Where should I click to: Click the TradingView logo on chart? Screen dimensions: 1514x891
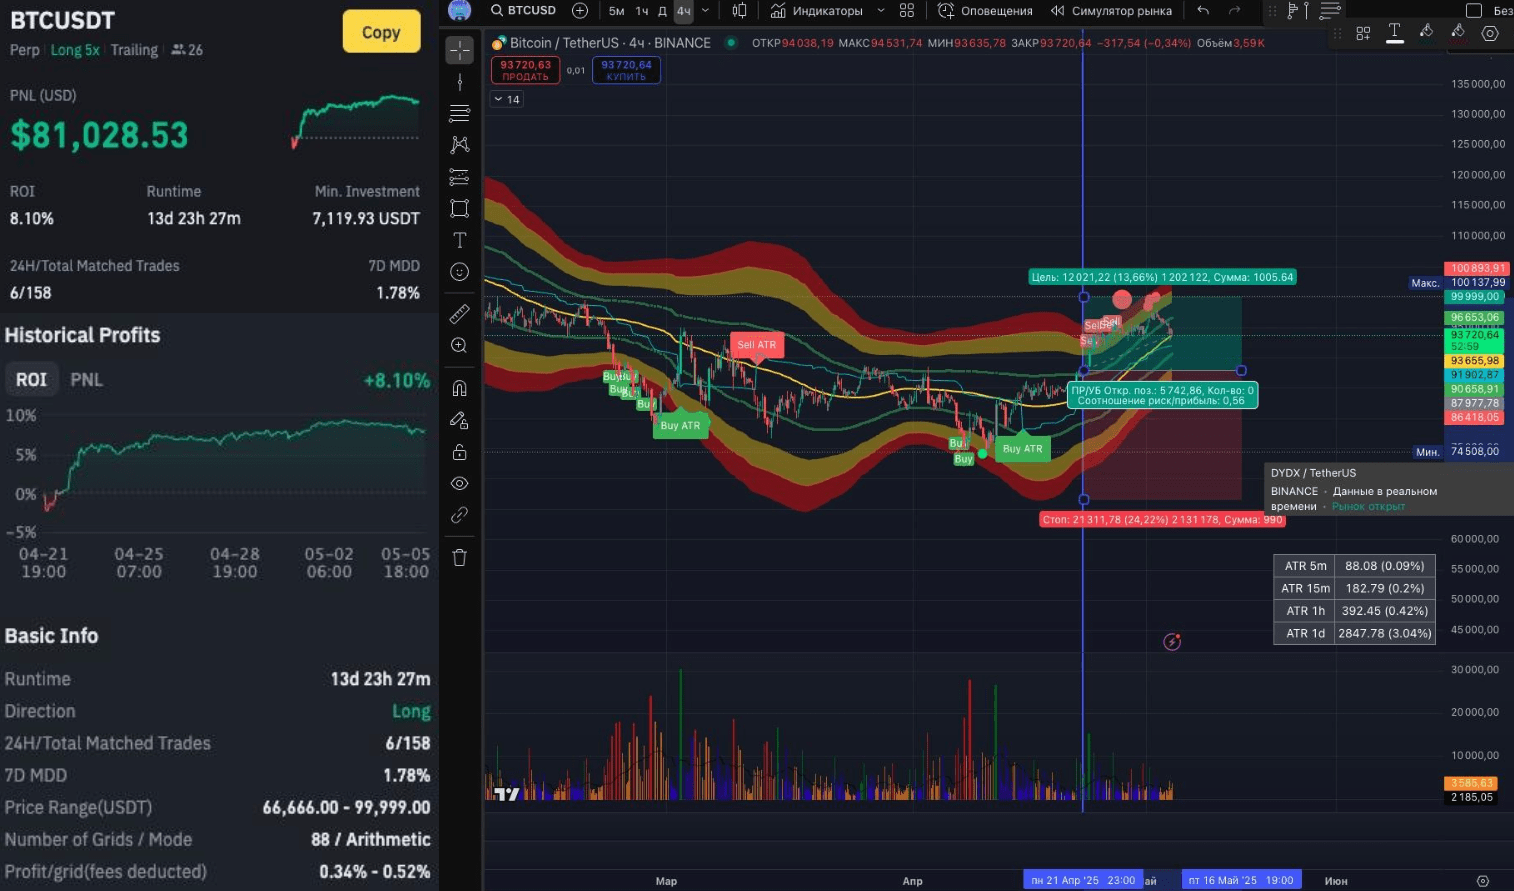click(x=507, y=794)
